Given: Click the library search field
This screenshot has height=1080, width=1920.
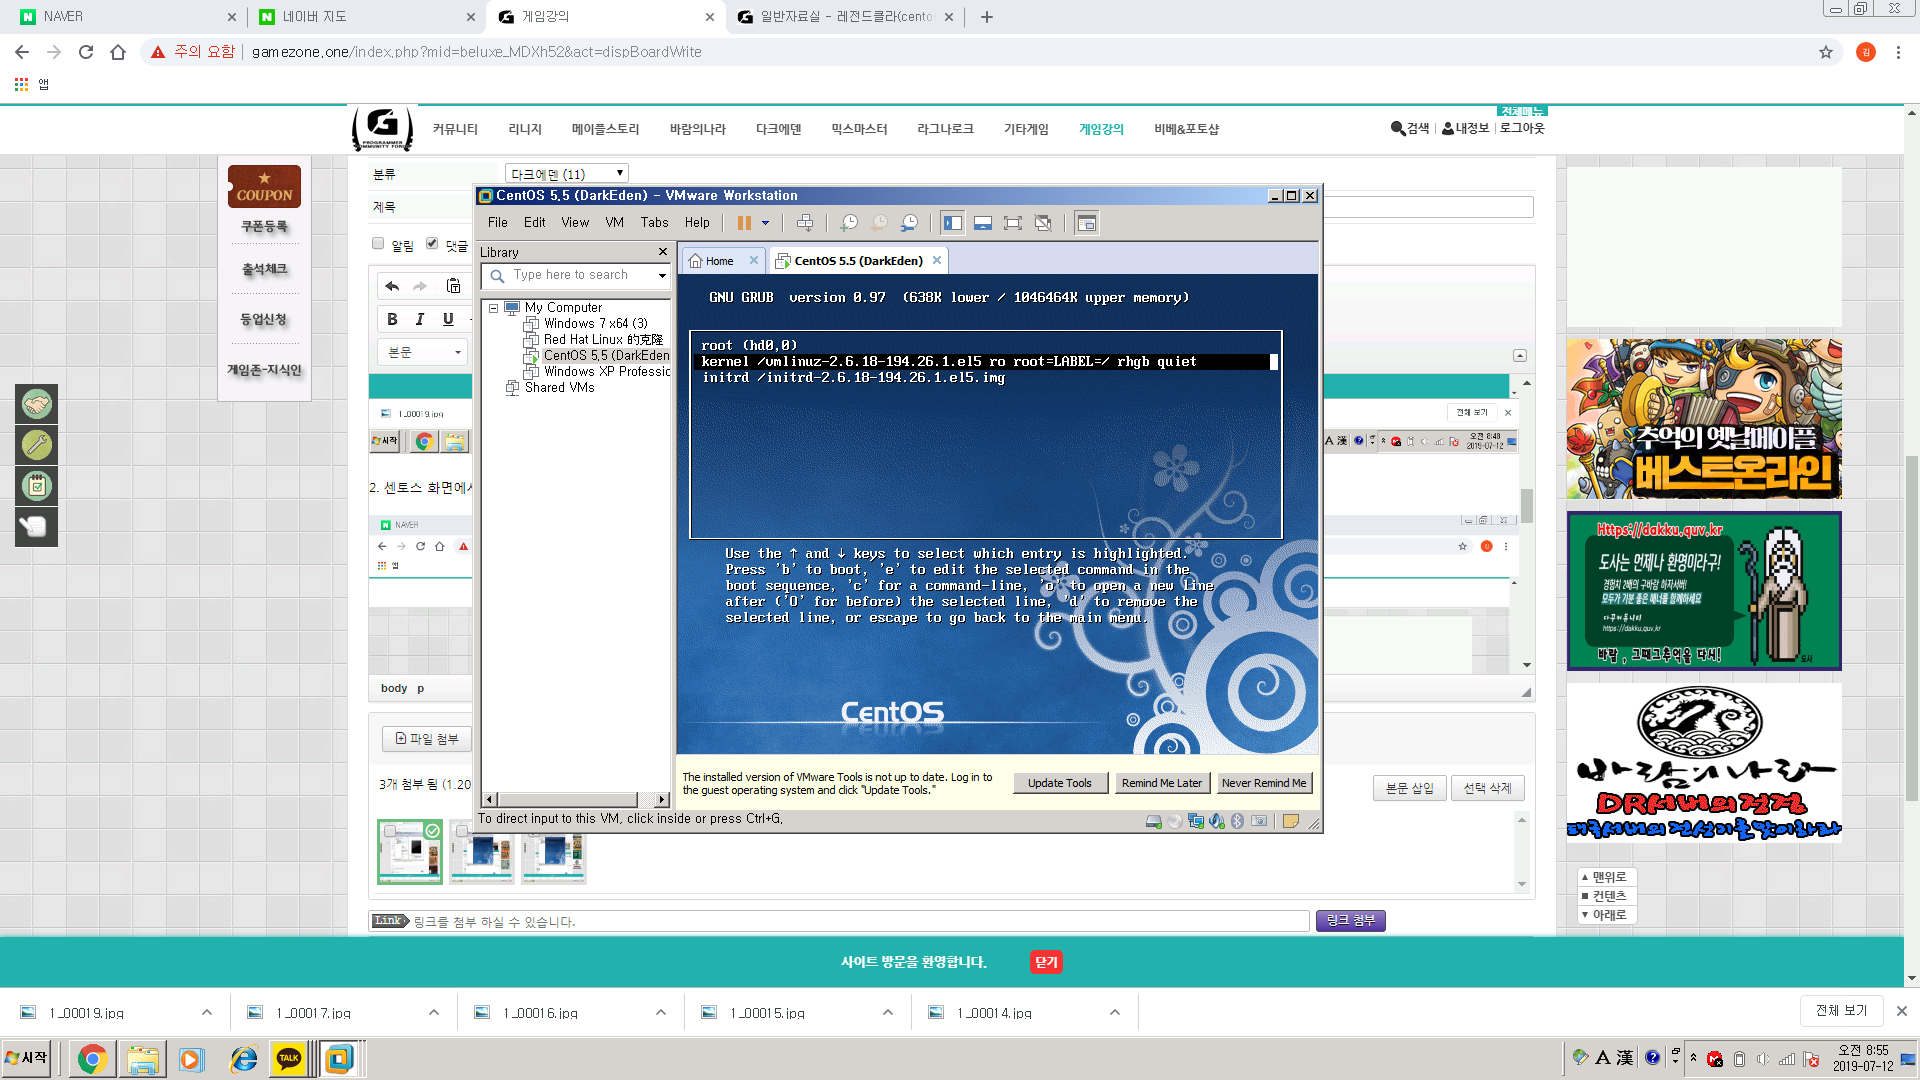Looking at the screenshot, I should pyautogui.click(x=575, y=275).
